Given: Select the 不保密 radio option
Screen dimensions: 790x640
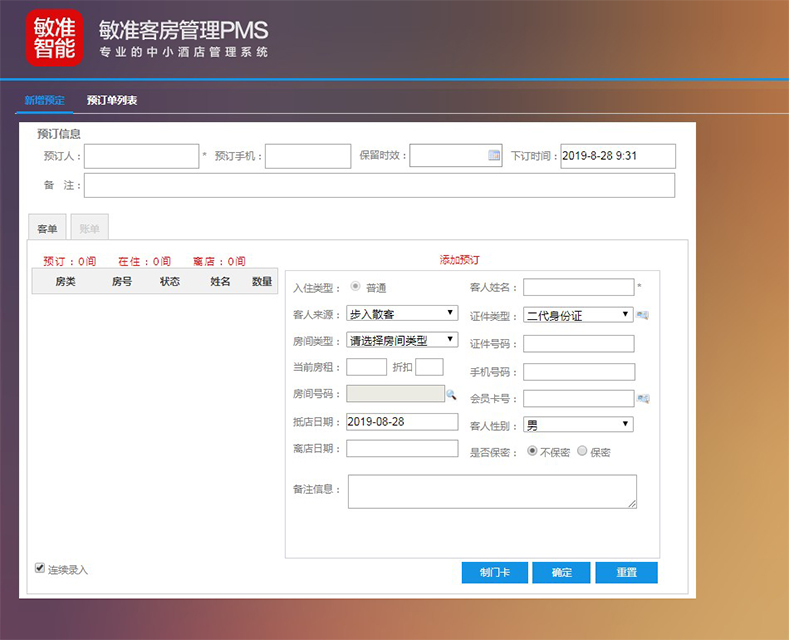Looking at the screenshot, I should pos(531,451).
